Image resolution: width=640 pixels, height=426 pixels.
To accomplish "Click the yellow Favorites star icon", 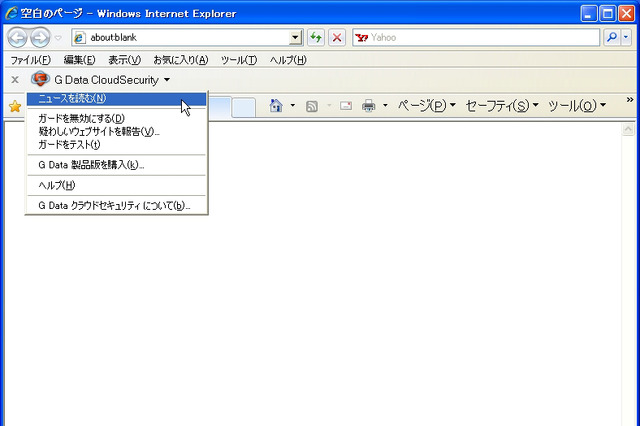I will coord(14,106).
